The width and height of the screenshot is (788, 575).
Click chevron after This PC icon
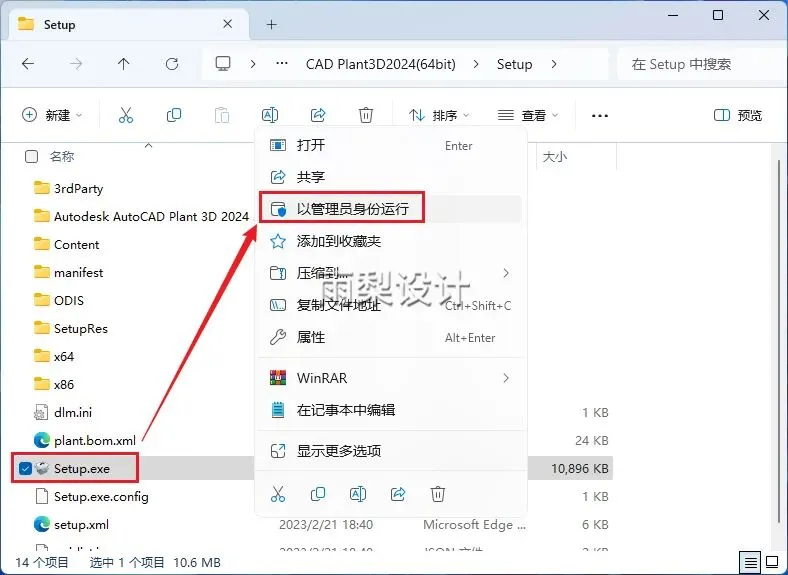(x=253, y=64)
